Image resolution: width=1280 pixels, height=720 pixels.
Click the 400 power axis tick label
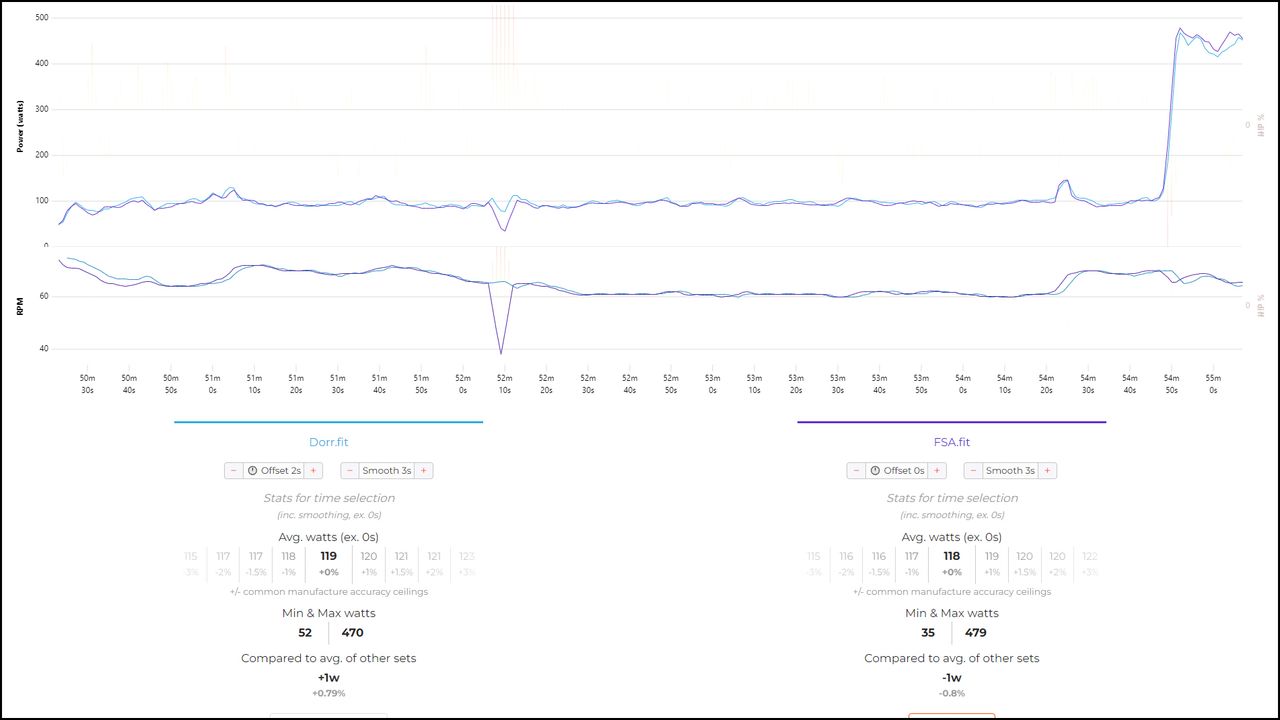[x=41, y=64]
